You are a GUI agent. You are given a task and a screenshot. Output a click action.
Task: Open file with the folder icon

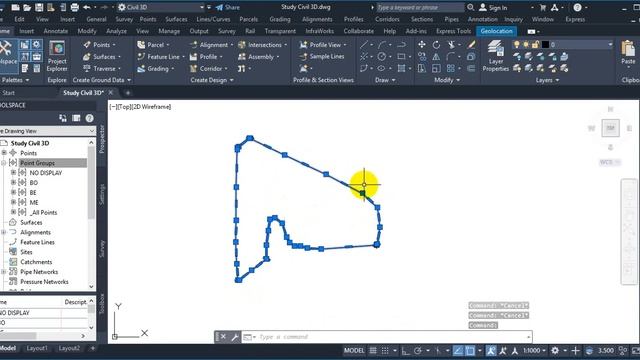(x=27, y=7)
